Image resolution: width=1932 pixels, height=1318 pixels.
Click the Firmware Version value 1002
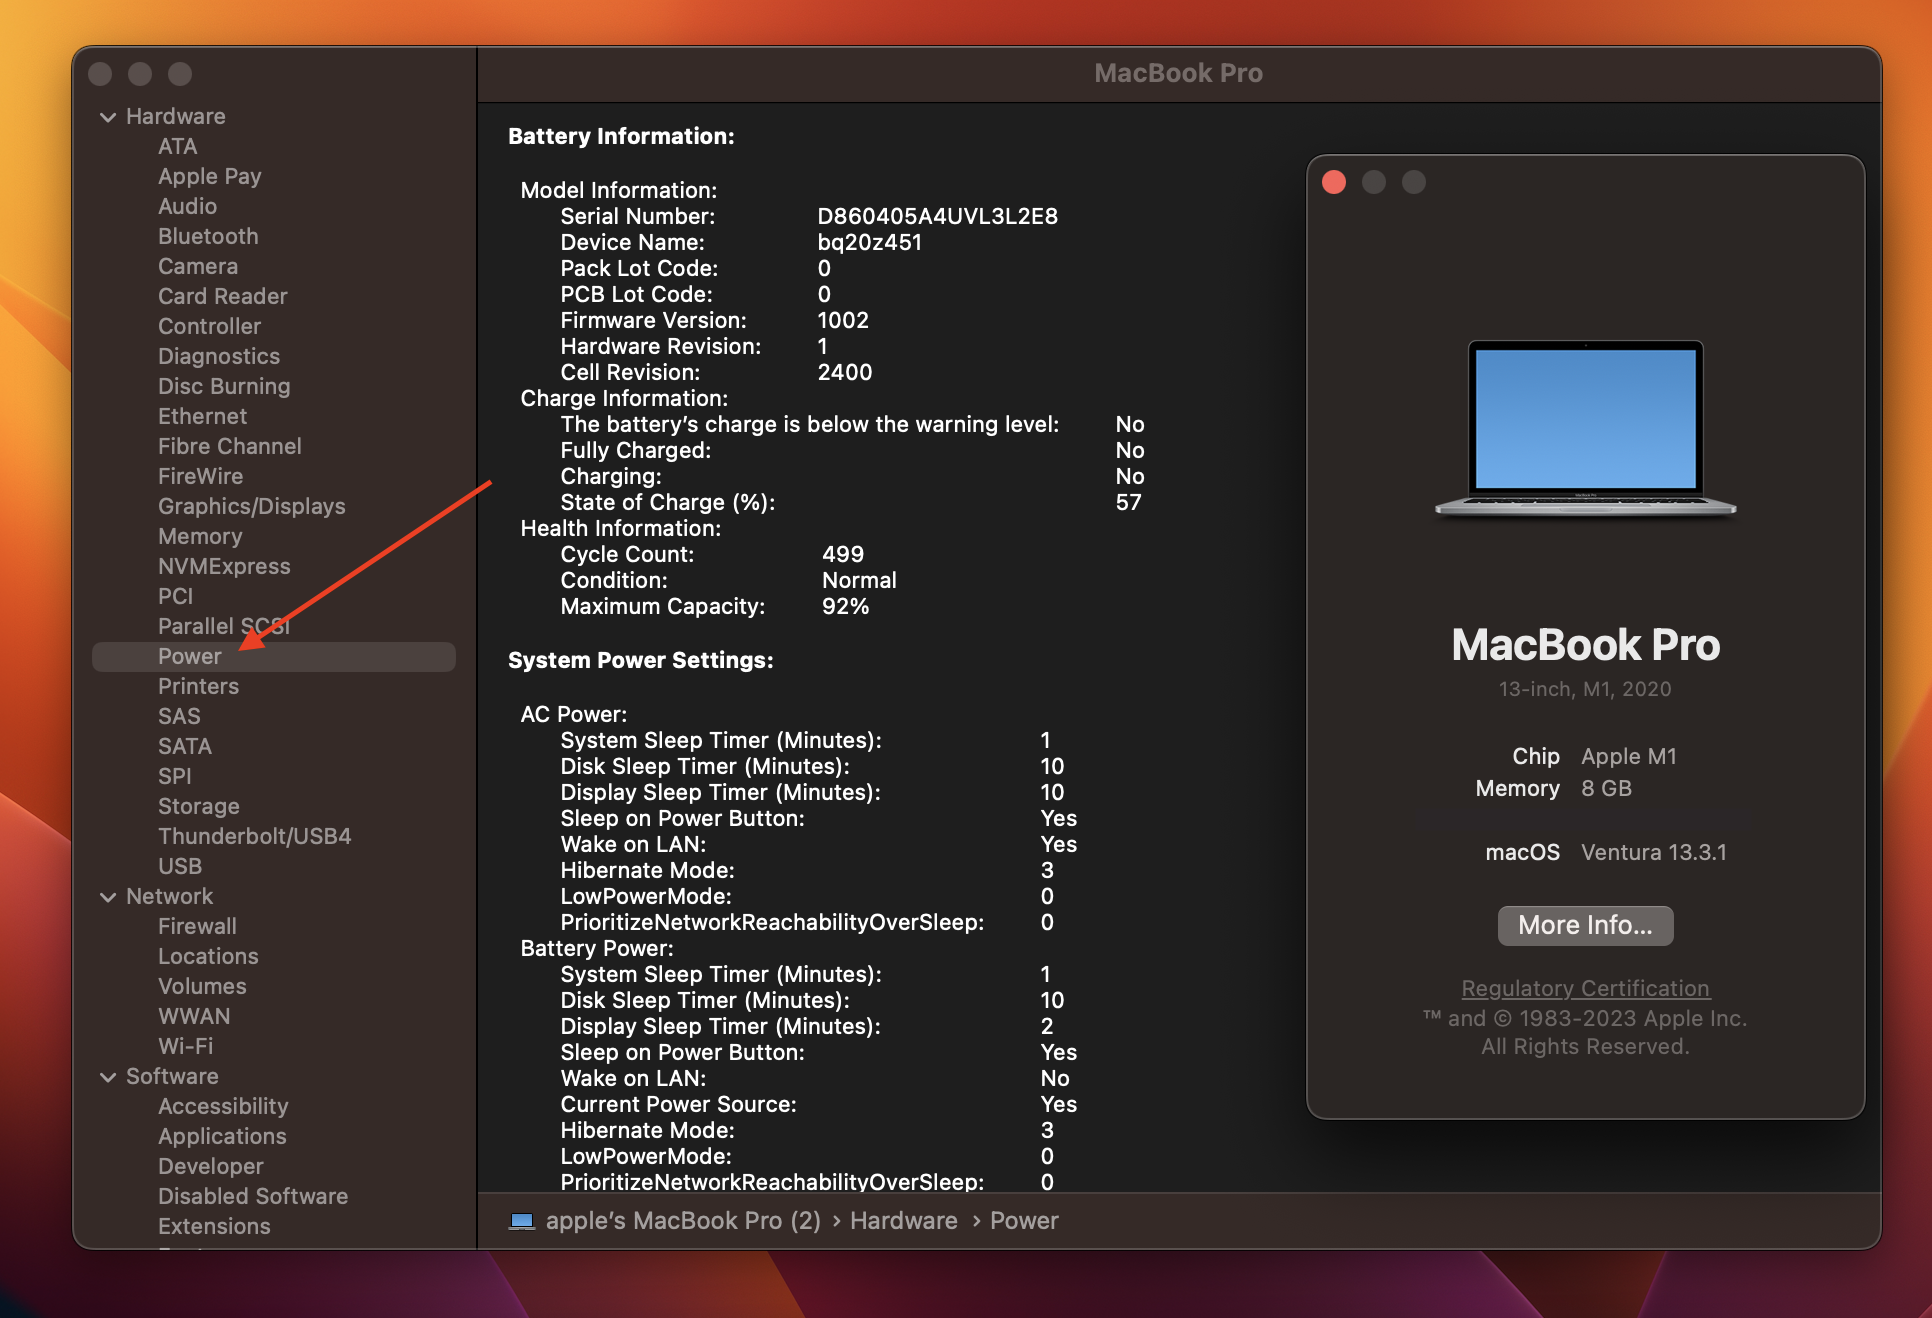pyautogui.click(x=843, y=320)
